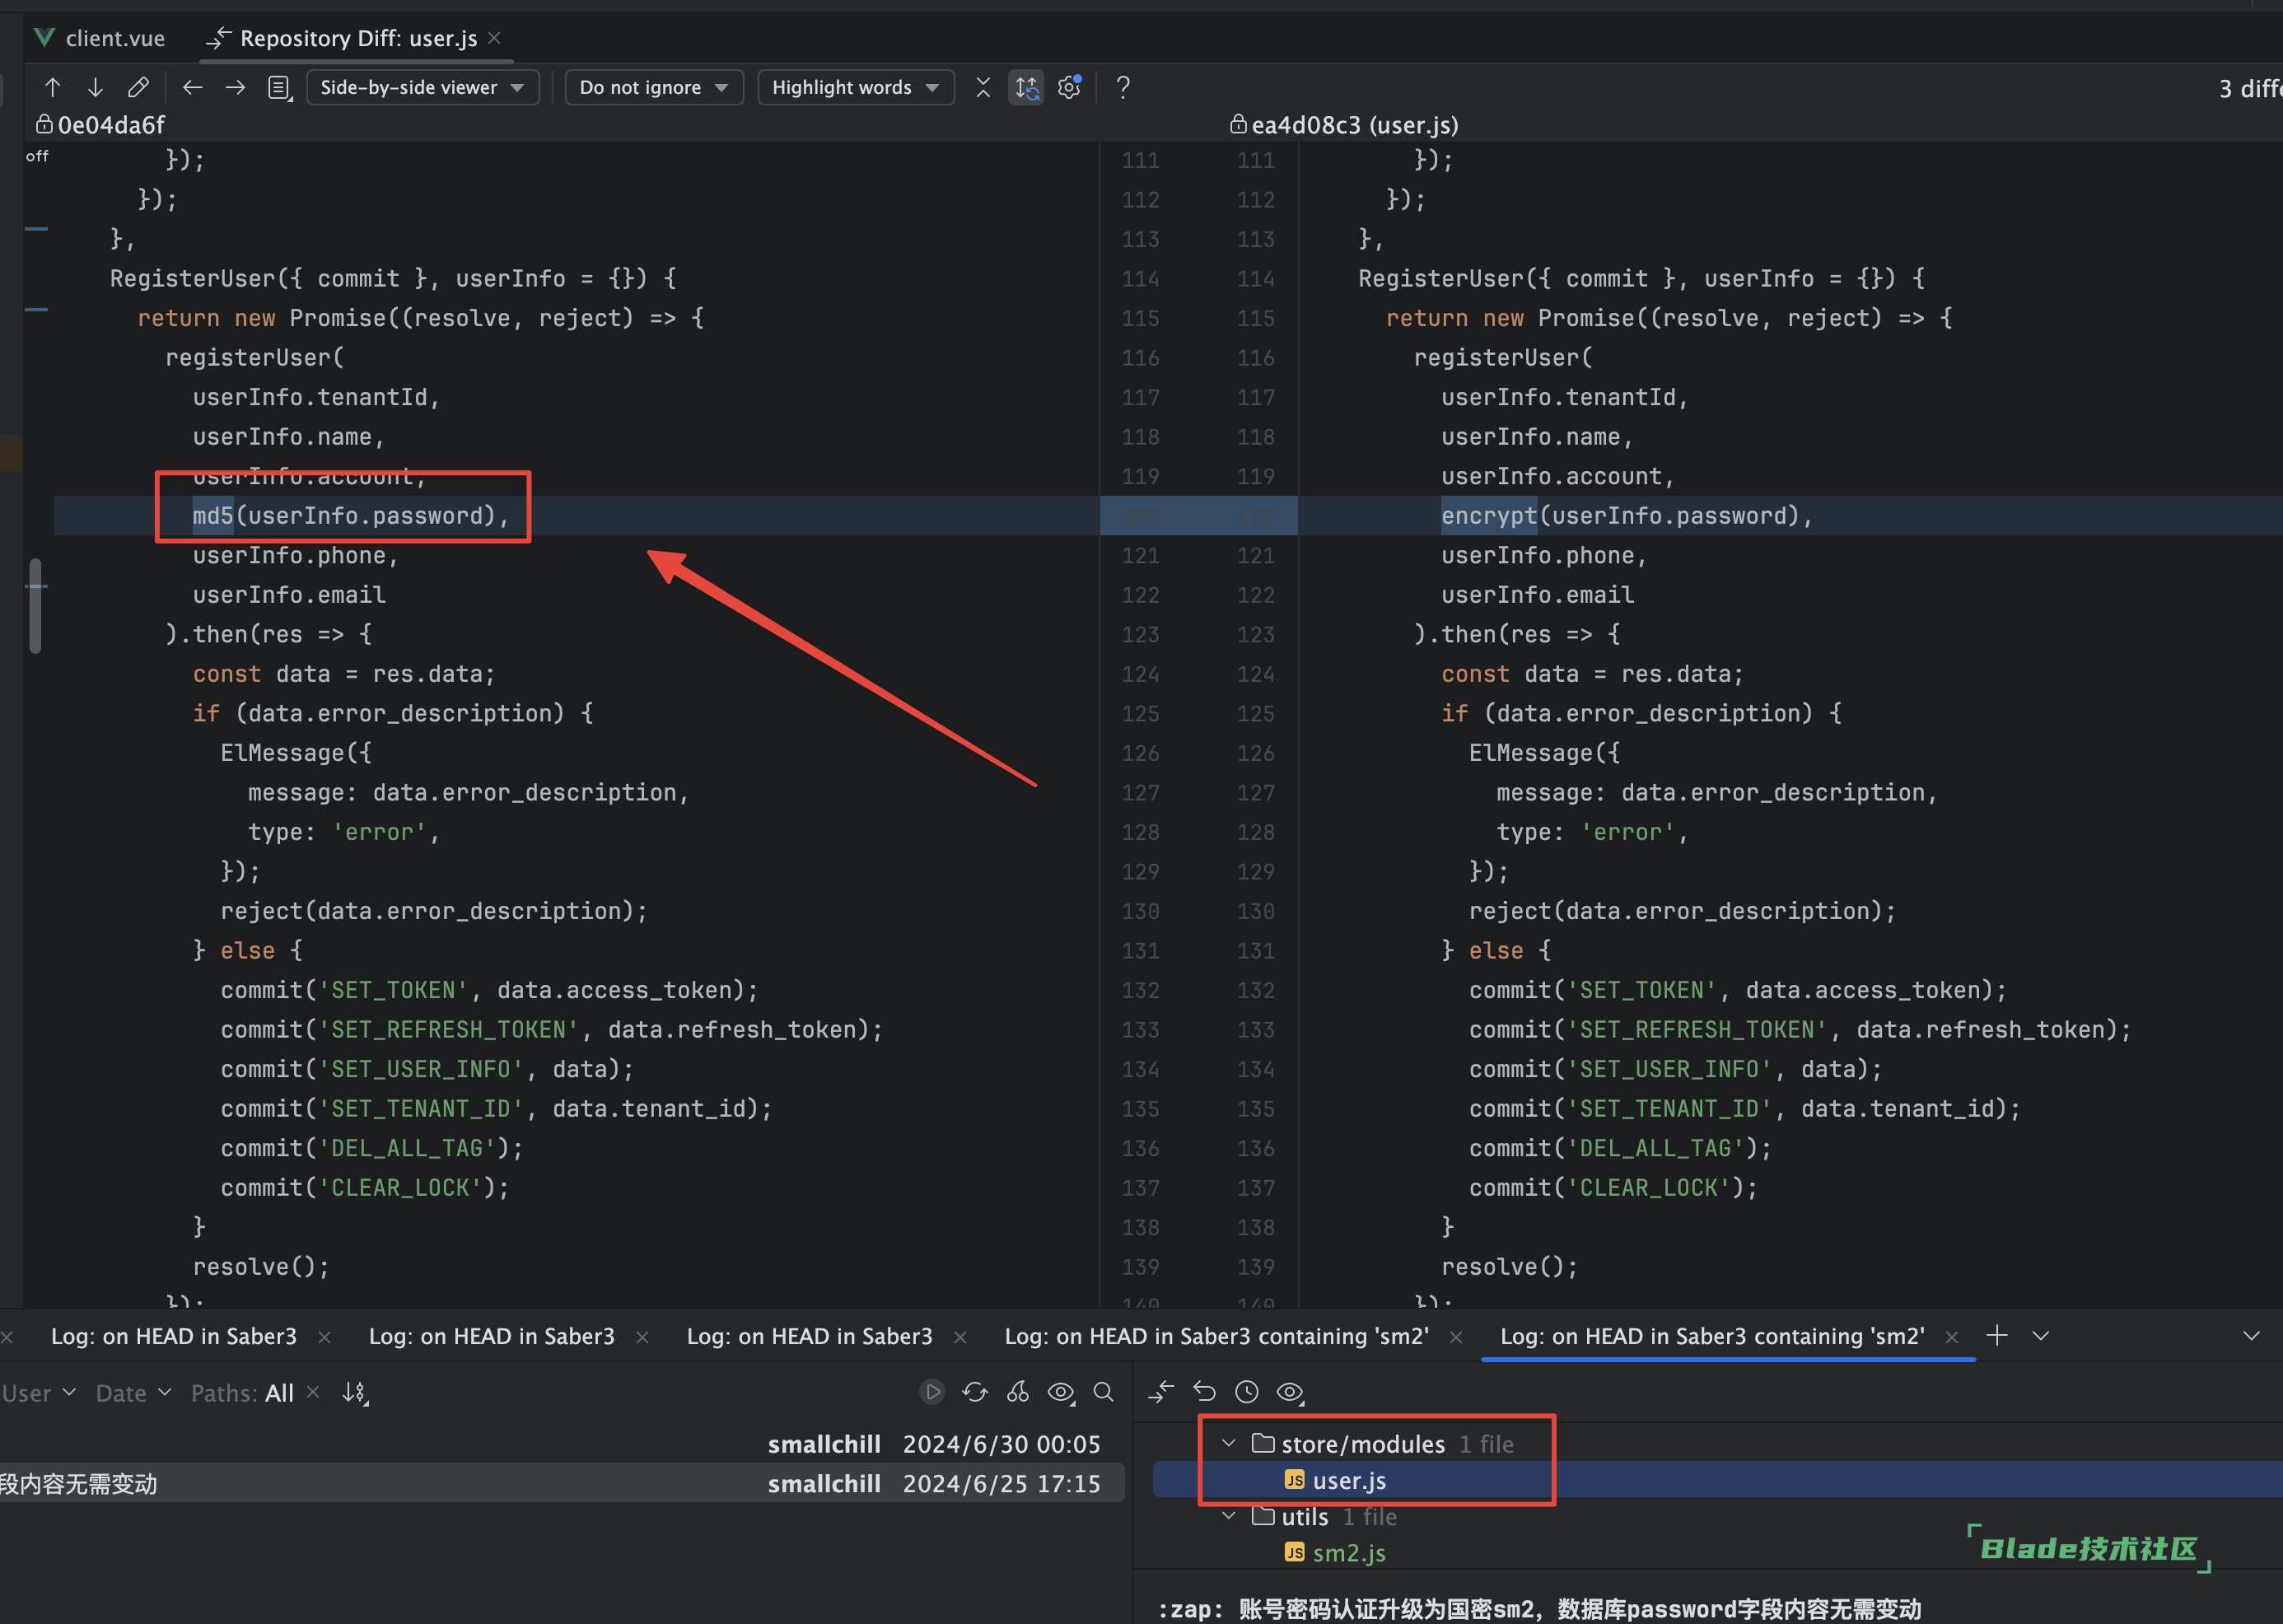Select the store/modules folder row

[1718, 1444]
